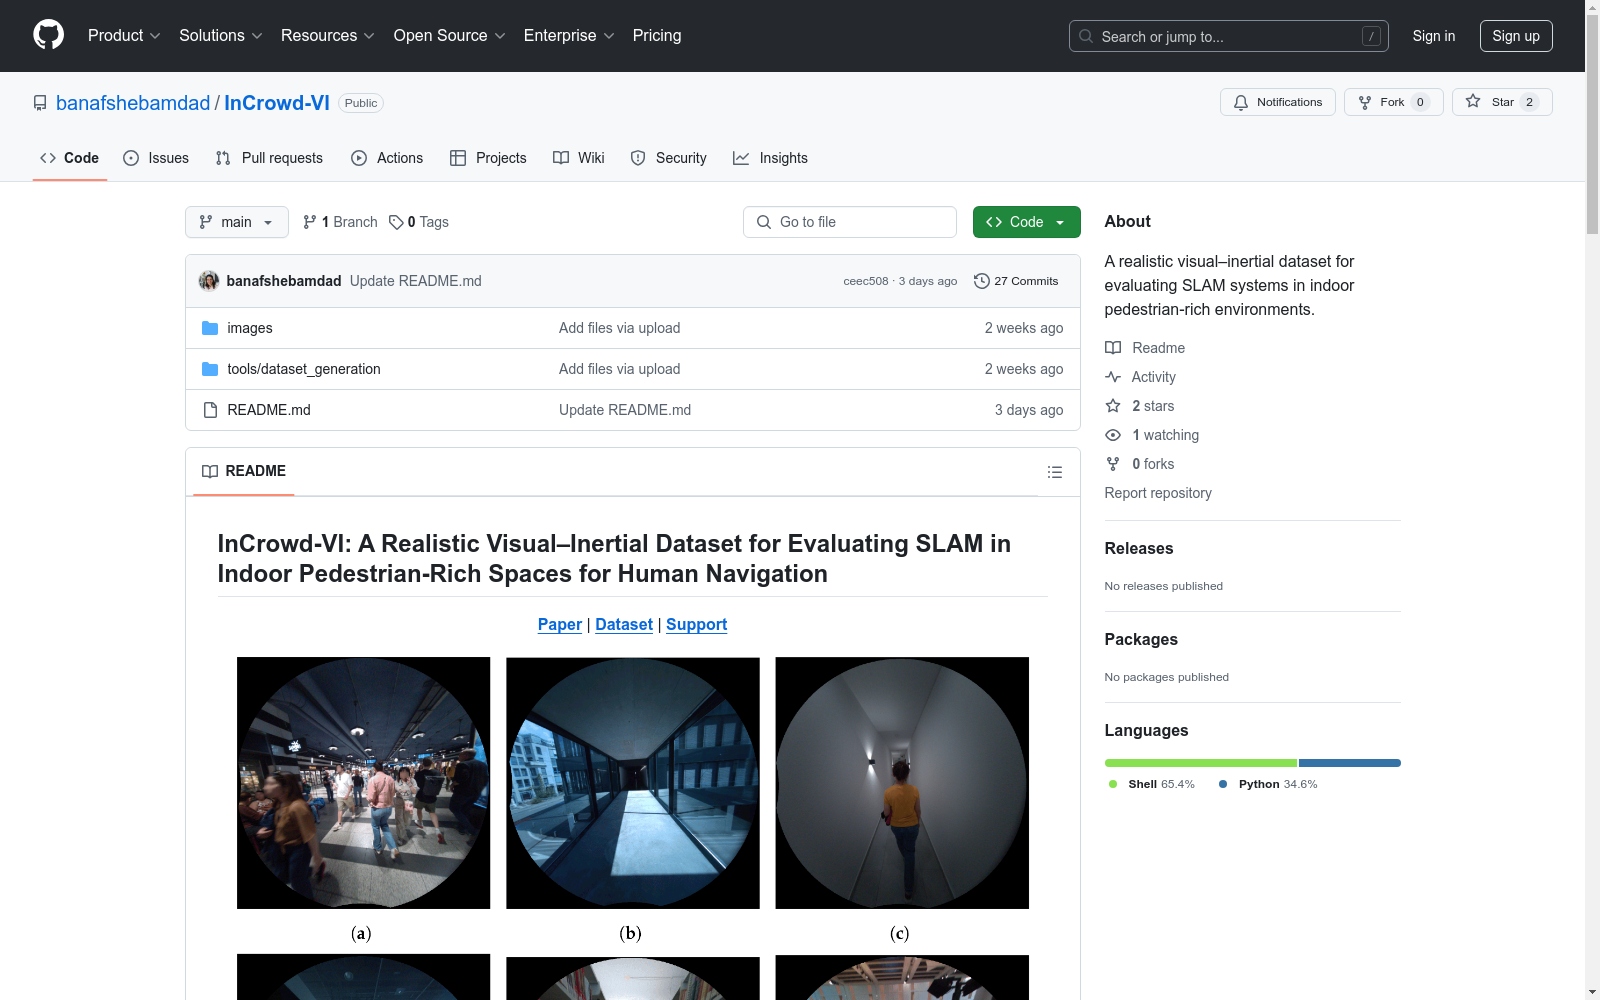Click the commit history clock icon
This screenshot has width=1600, height=1000.
(x=982, y=281)
